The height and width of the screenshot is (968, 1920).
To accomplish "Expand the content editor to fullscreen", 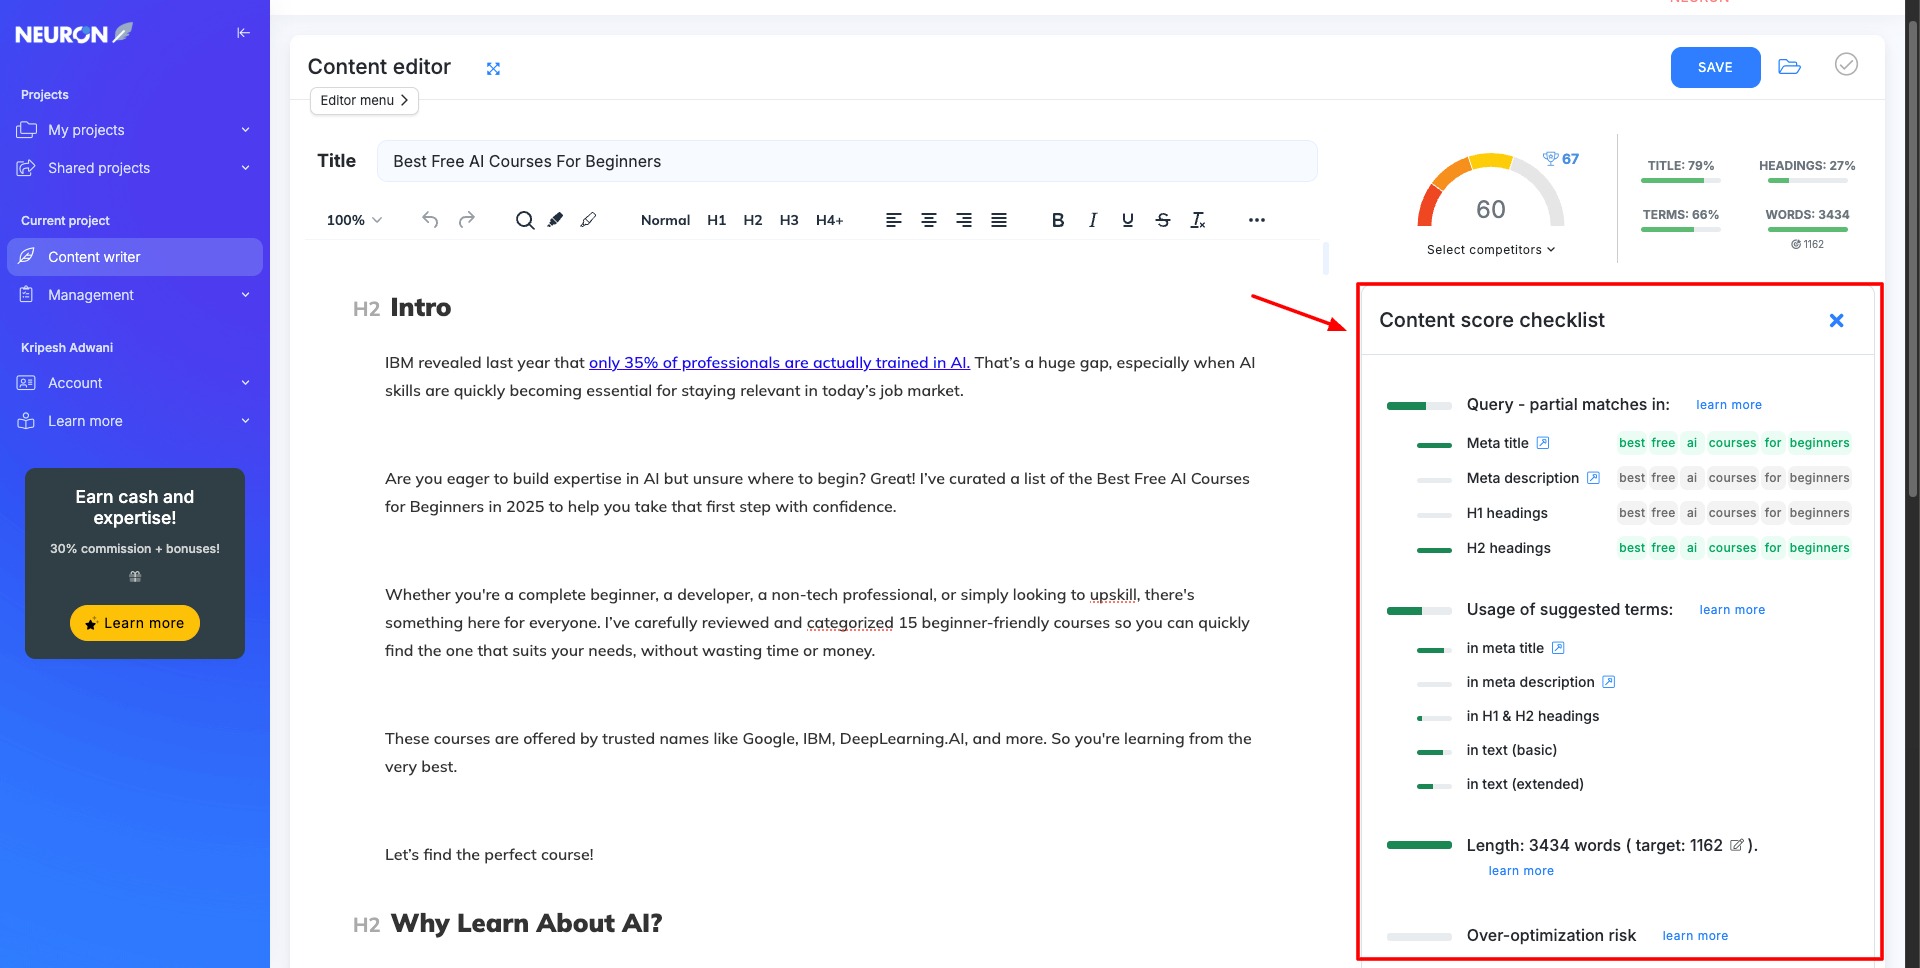I will point(493,69).
